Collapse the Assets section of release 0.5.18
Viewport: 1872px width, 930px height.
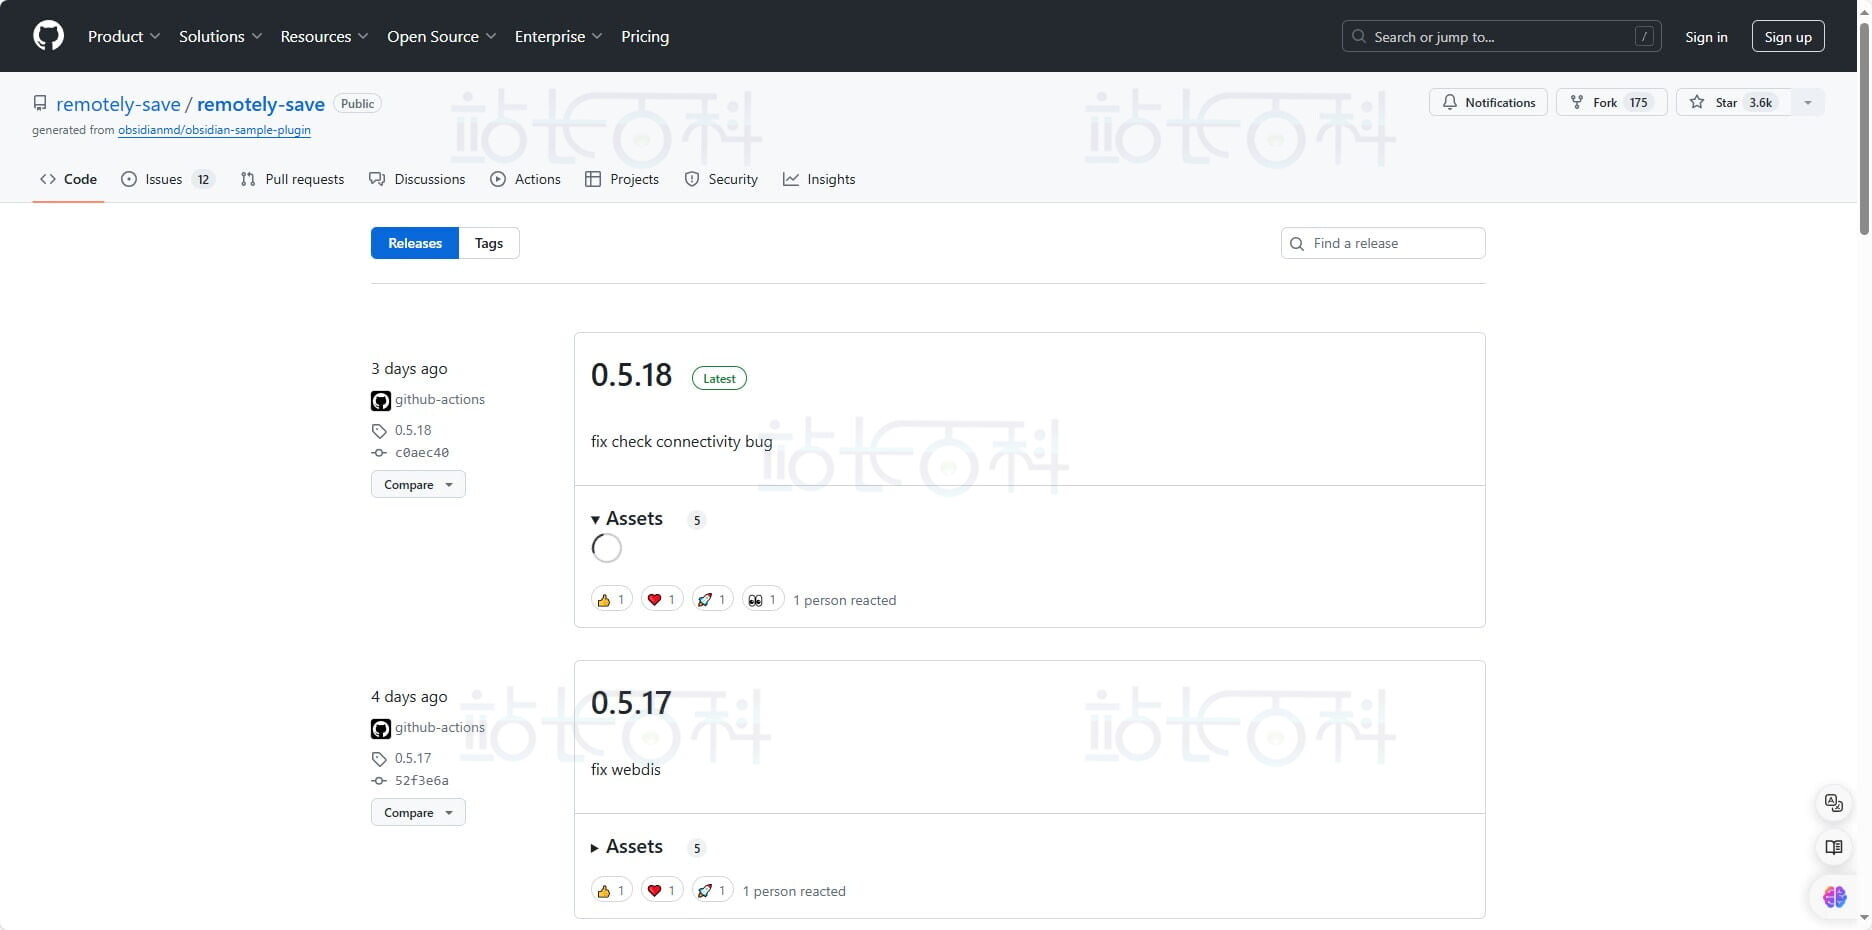(x=627, y=519)
